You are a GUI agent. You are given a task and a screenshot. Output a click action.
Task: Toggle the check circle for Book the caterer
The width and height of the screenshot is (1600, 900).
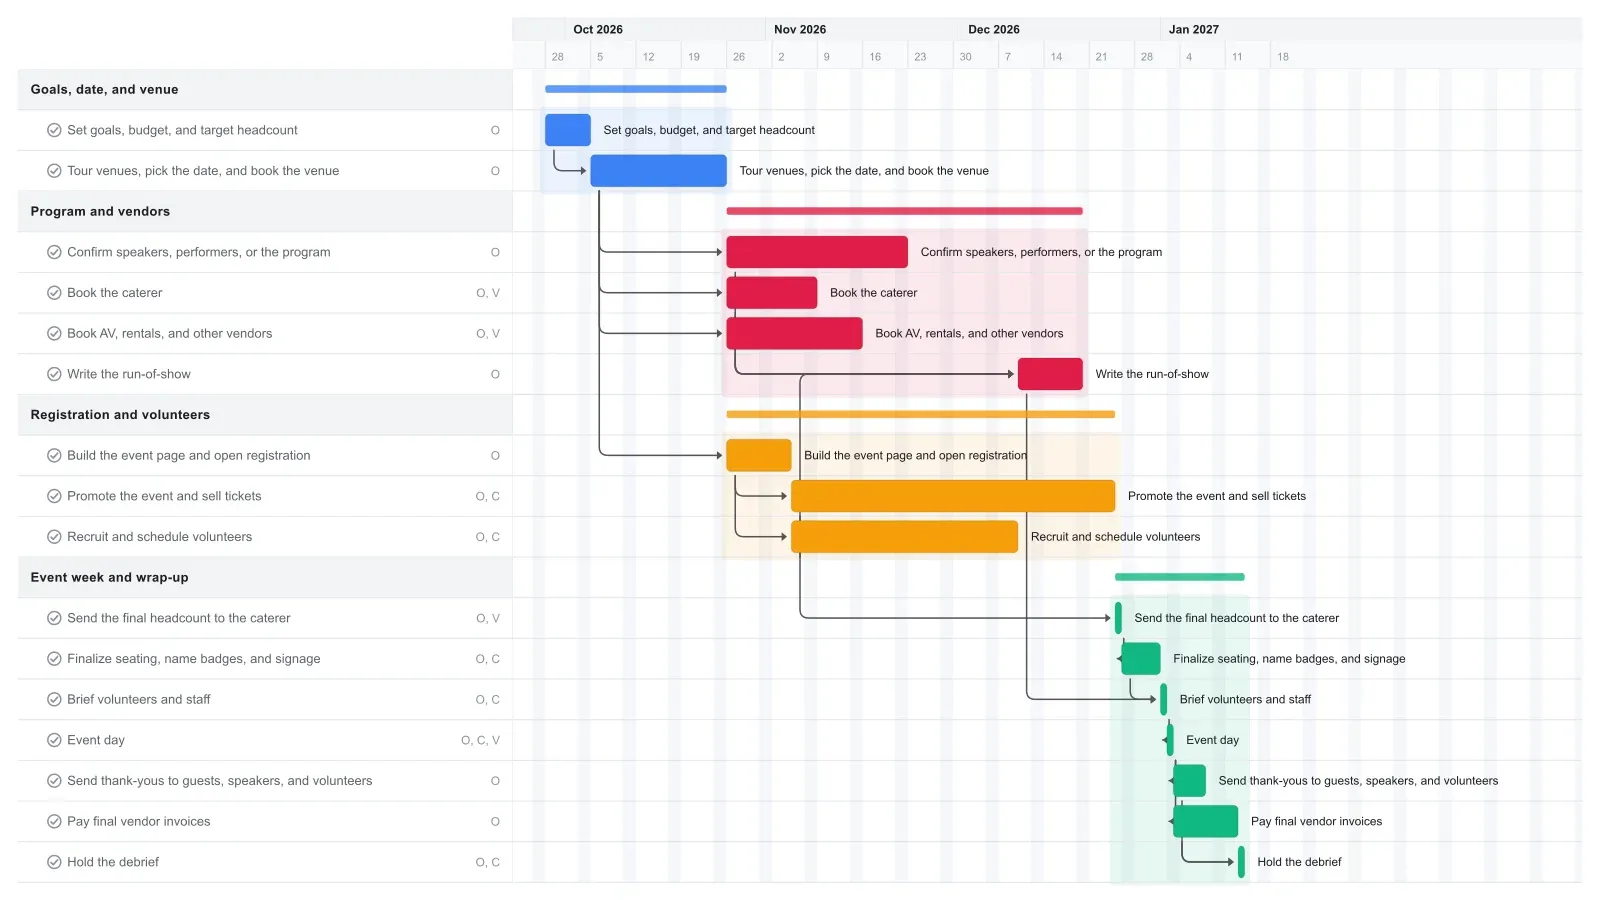pyautogui.click(x=54, y=293)
